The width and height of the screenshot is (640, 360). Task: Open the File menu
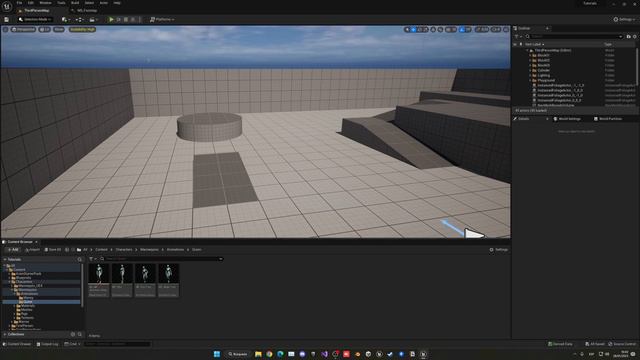pyautogui.click(x=19, y=3)
